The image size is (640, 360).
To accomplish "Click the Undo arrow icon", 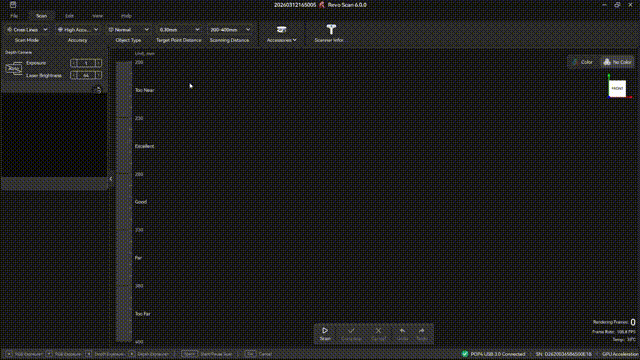I will 402,331.
